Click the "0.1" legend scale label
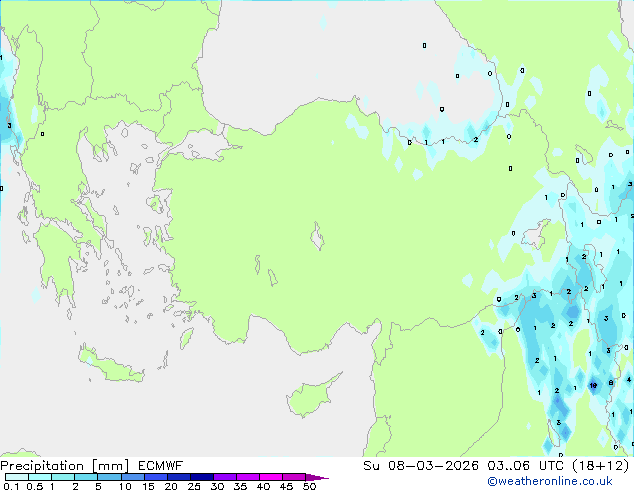The width and height of the screenshot is (634, 490). click(x=11, y=486)
